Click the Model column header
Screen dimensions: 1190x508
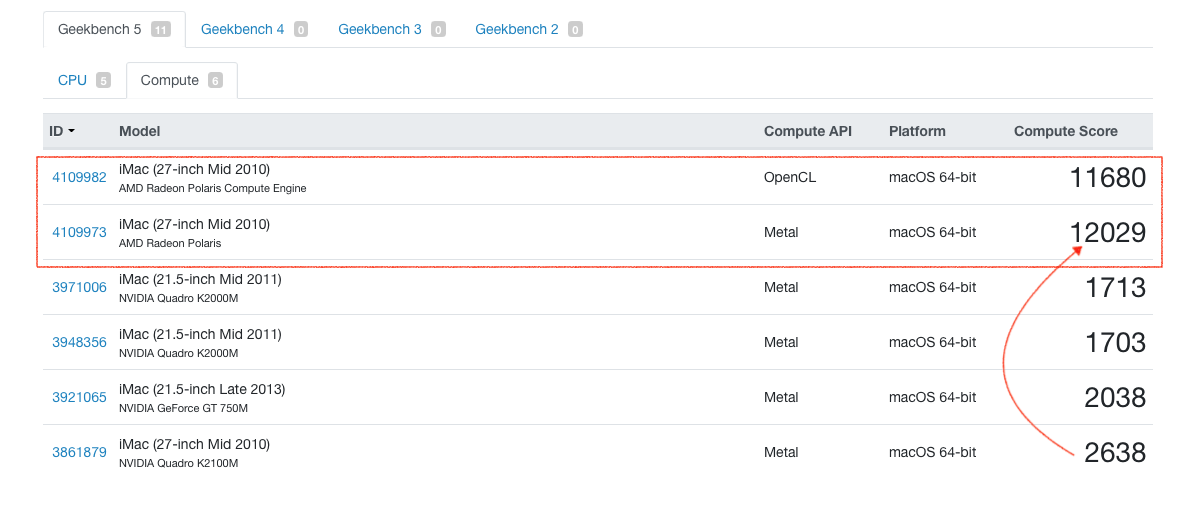click(140, 131)
